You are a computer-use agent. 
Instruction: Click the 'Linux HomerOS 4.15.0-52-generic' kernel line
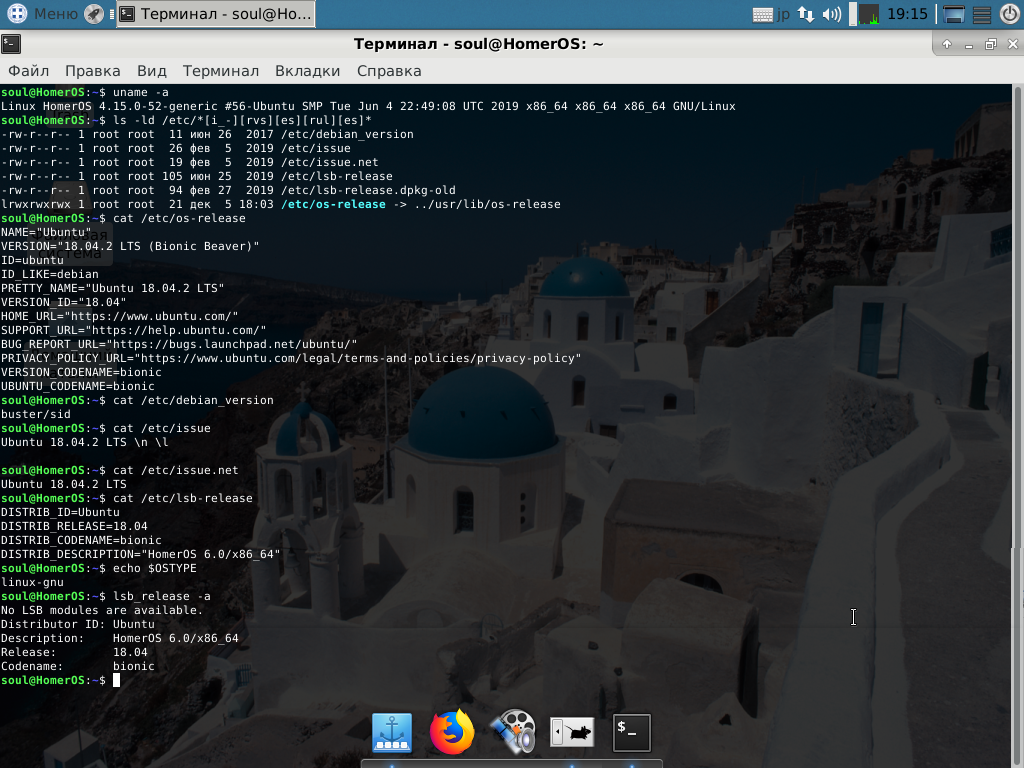(368, 106)
